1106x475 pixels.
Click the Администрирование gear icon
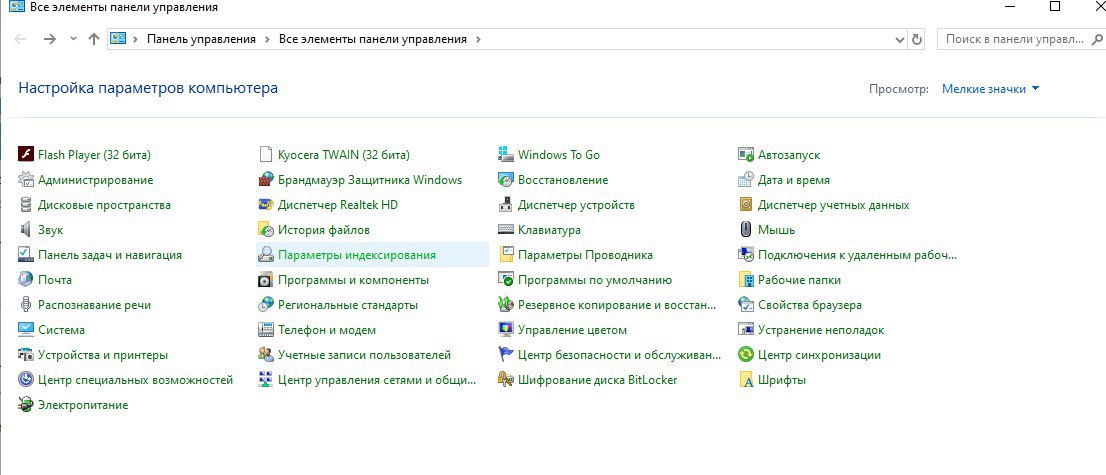click(x=26, y=179)
